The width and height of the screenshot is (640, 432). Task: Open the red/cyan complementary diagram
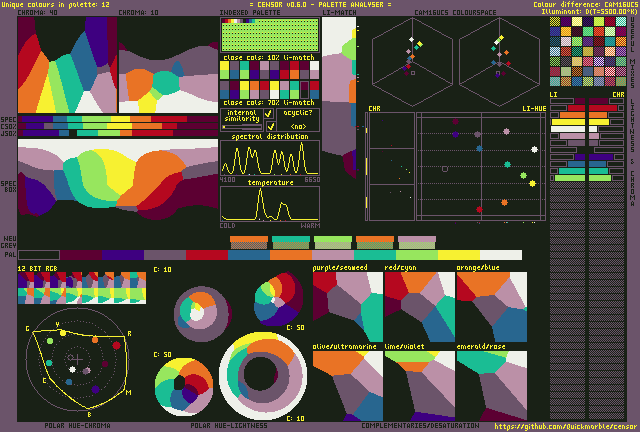coord(420,307)
